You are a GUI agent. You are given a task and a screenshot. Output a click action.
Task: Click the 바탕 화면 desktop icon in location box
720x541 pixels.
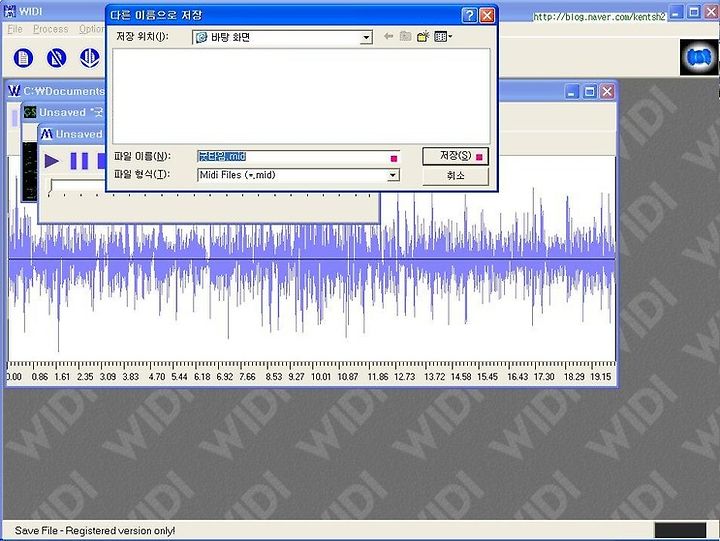click(201, 37)
